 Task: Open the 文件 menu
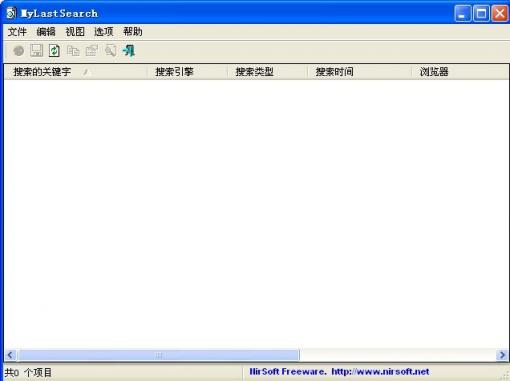click(17, 32)
